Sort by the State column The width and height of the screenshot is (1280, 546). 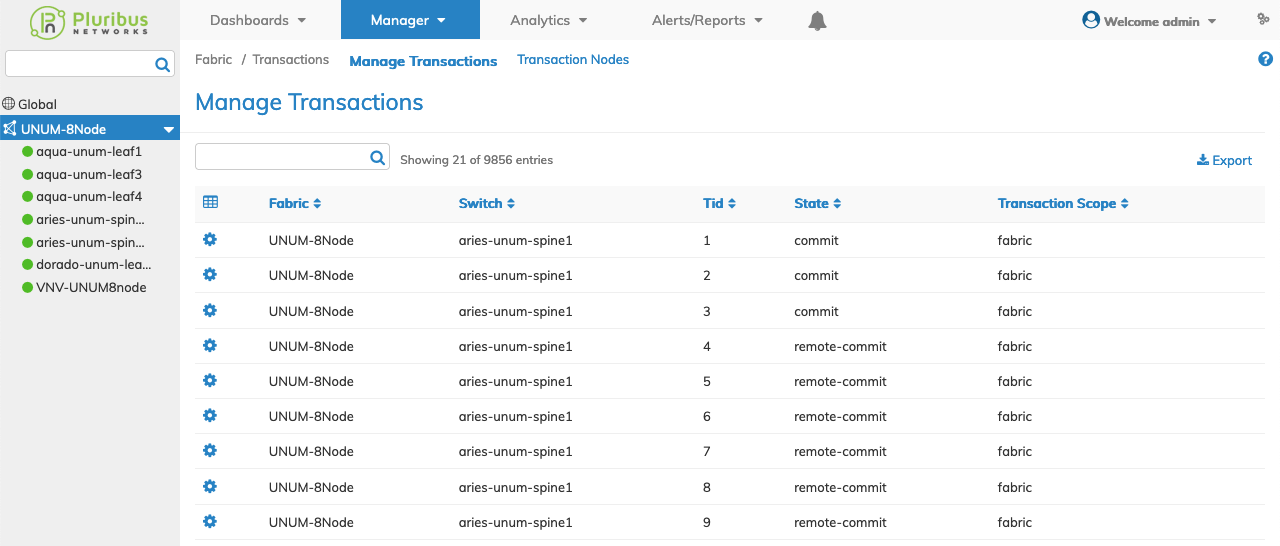(818, 203)
